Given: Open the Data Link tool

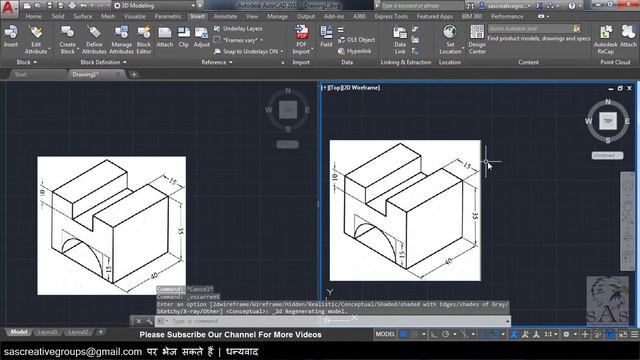Looking at the screenshot, I should (x=400, y=40).
